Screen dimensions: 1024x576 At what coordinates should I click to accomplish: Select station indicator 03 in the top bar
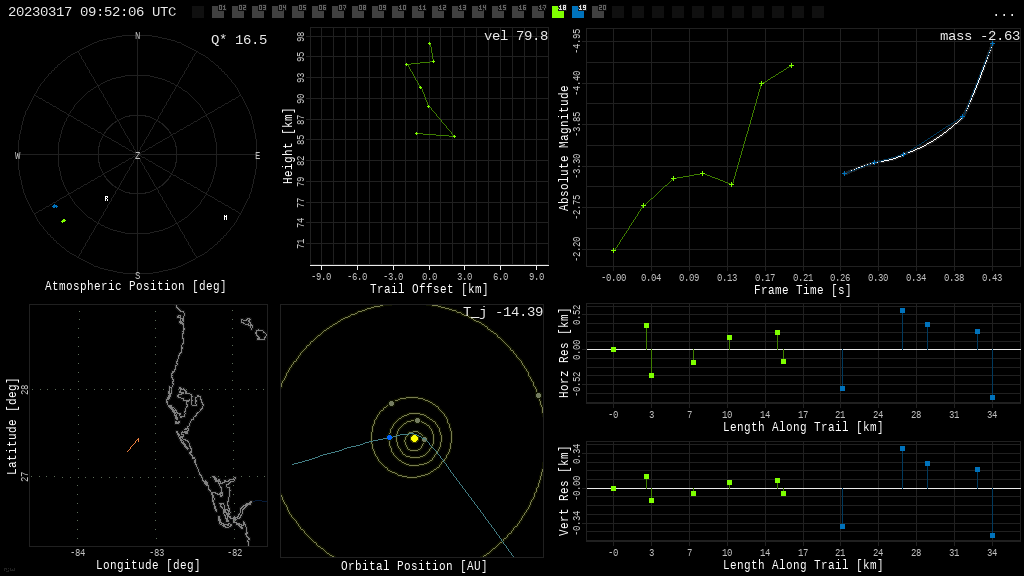pyautogui.click(x=258, y=11)
